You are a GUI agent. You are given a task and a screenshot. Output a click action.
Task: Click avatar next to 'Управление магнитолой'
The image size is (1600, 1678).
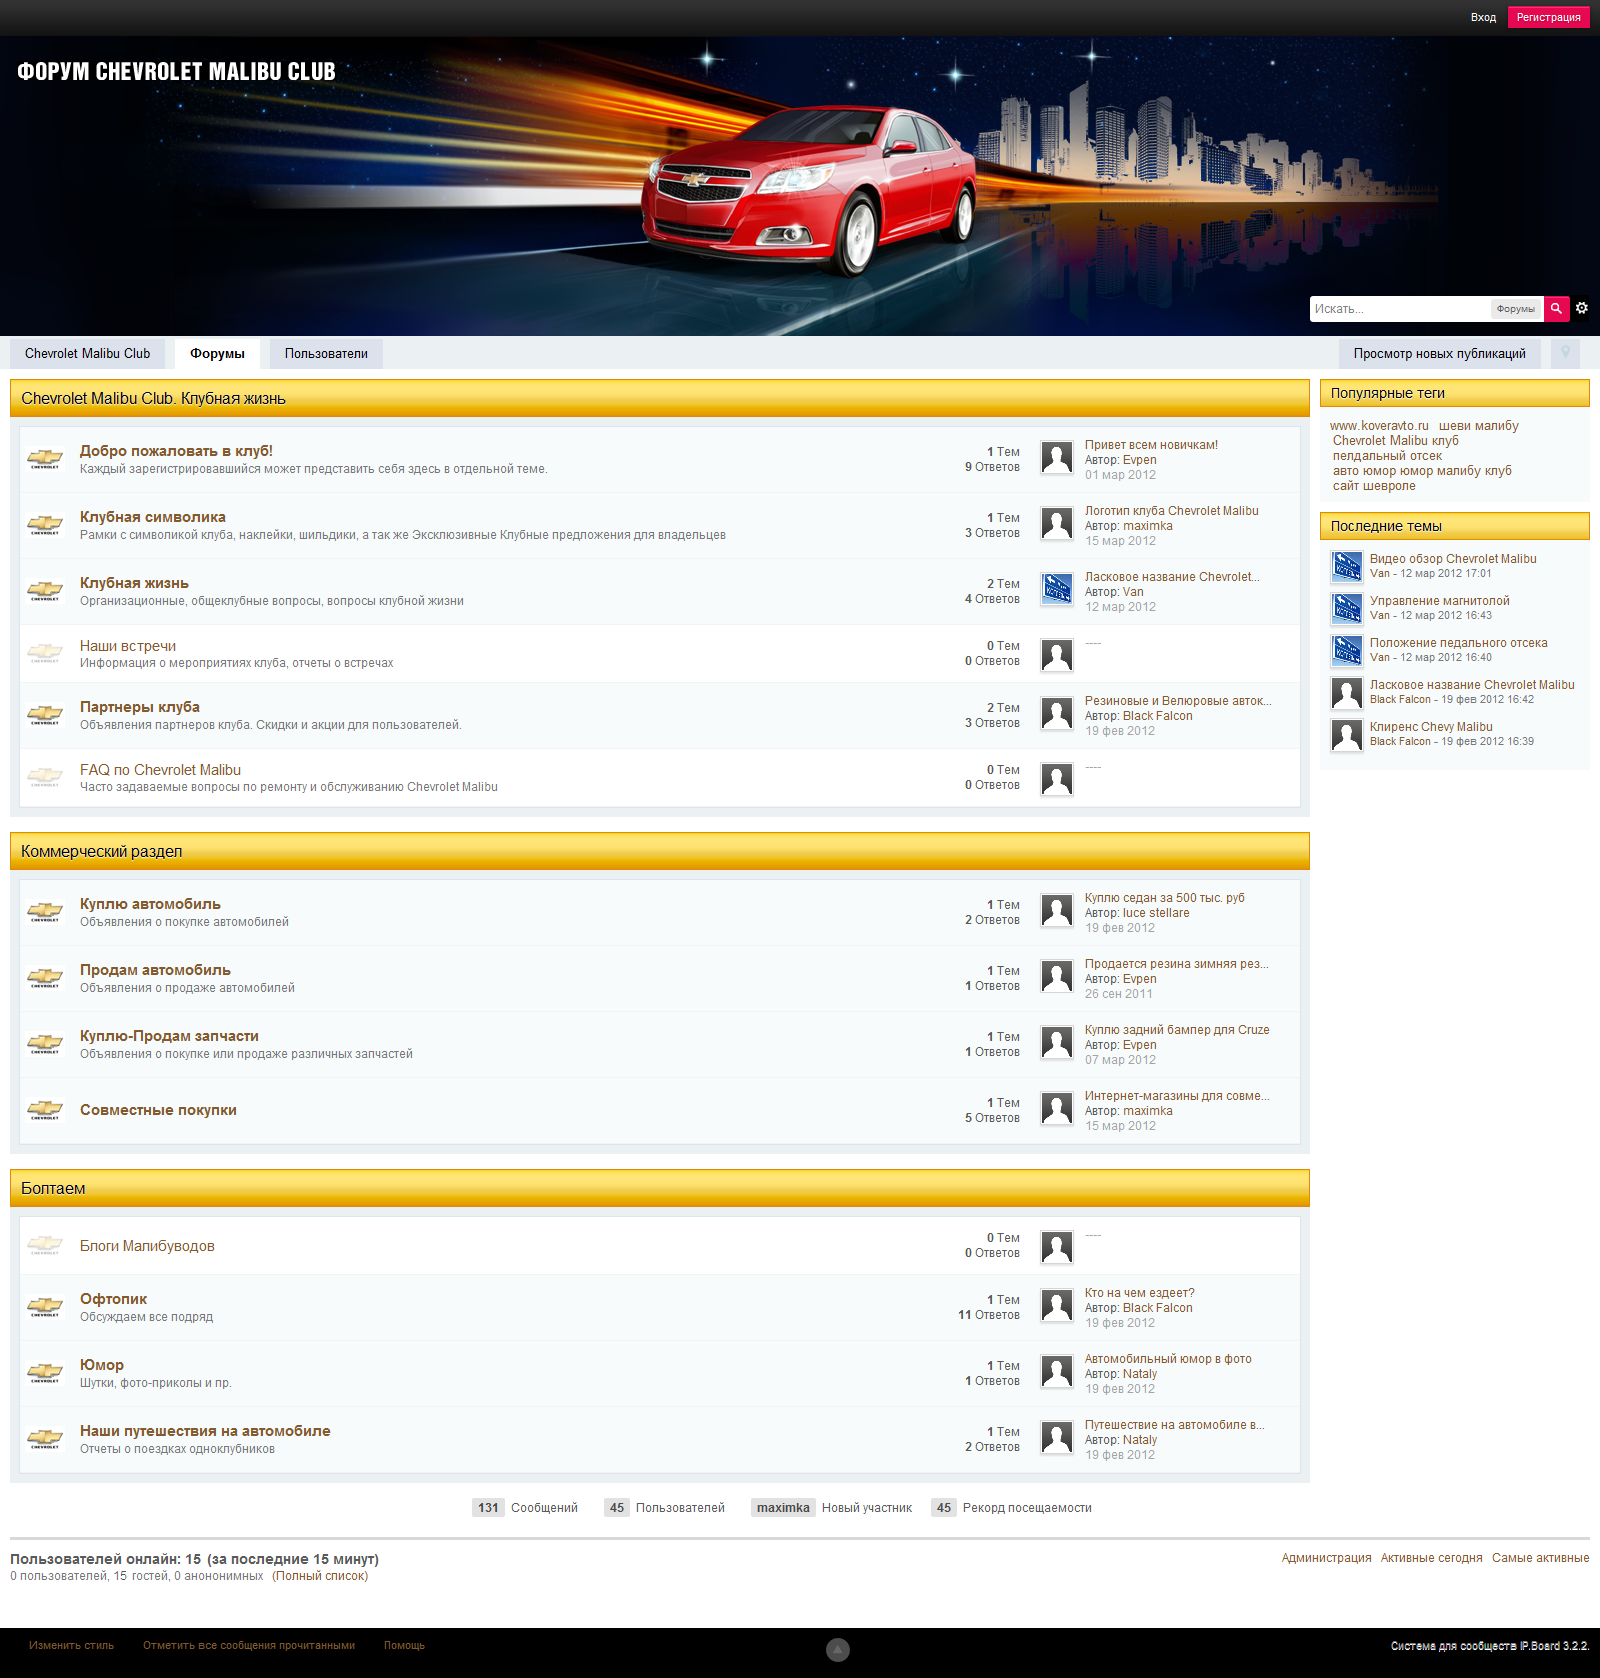(1347, 608)
